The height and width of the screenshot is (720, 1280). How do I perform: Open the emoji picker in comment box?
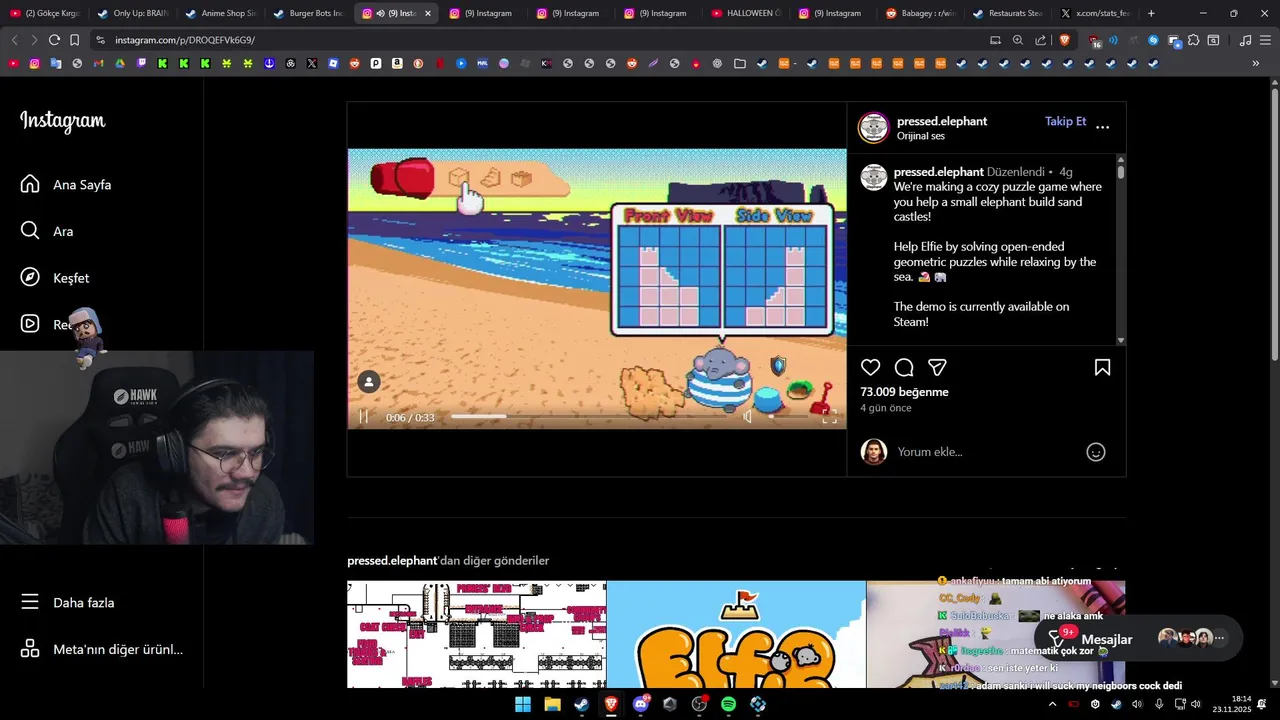(x=1096, y=452)
